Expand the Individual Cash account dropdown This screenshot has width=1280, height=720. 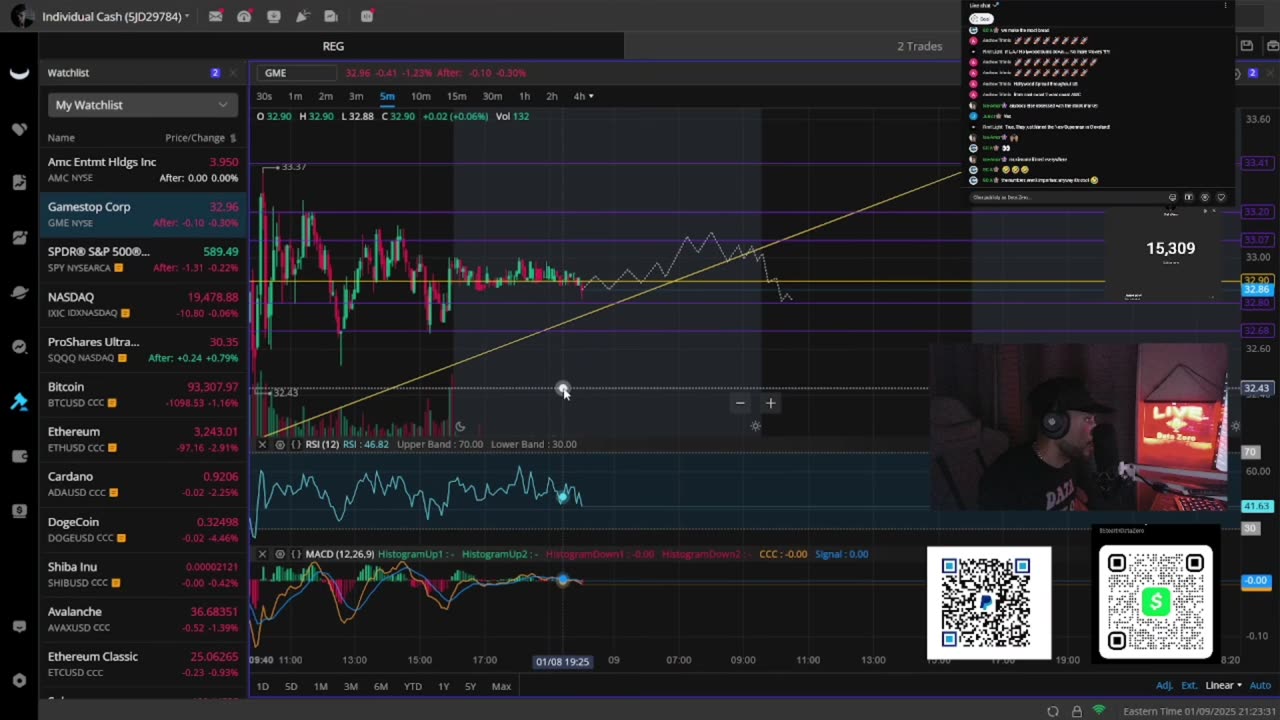click(x=187, y=17)
